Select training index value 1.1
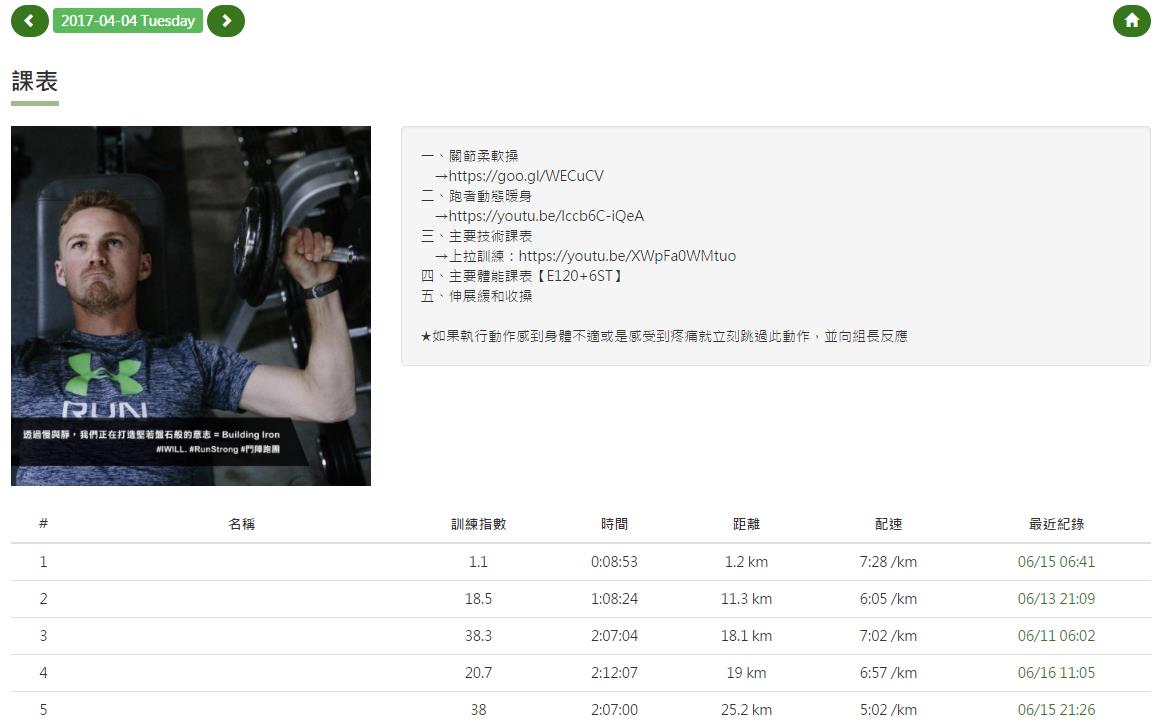 point(478,562)
